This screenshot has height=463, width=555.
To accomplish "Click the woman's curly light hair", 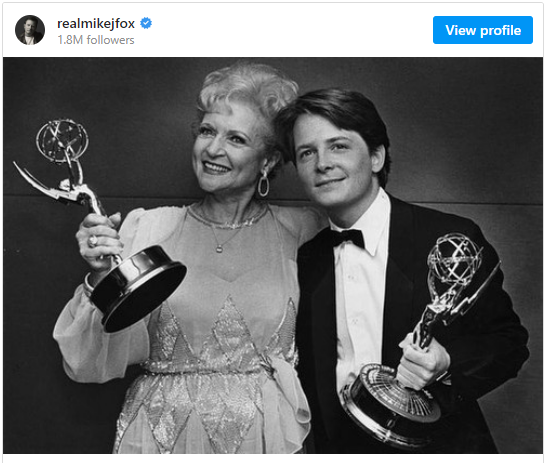I will [x=248, y=90].
